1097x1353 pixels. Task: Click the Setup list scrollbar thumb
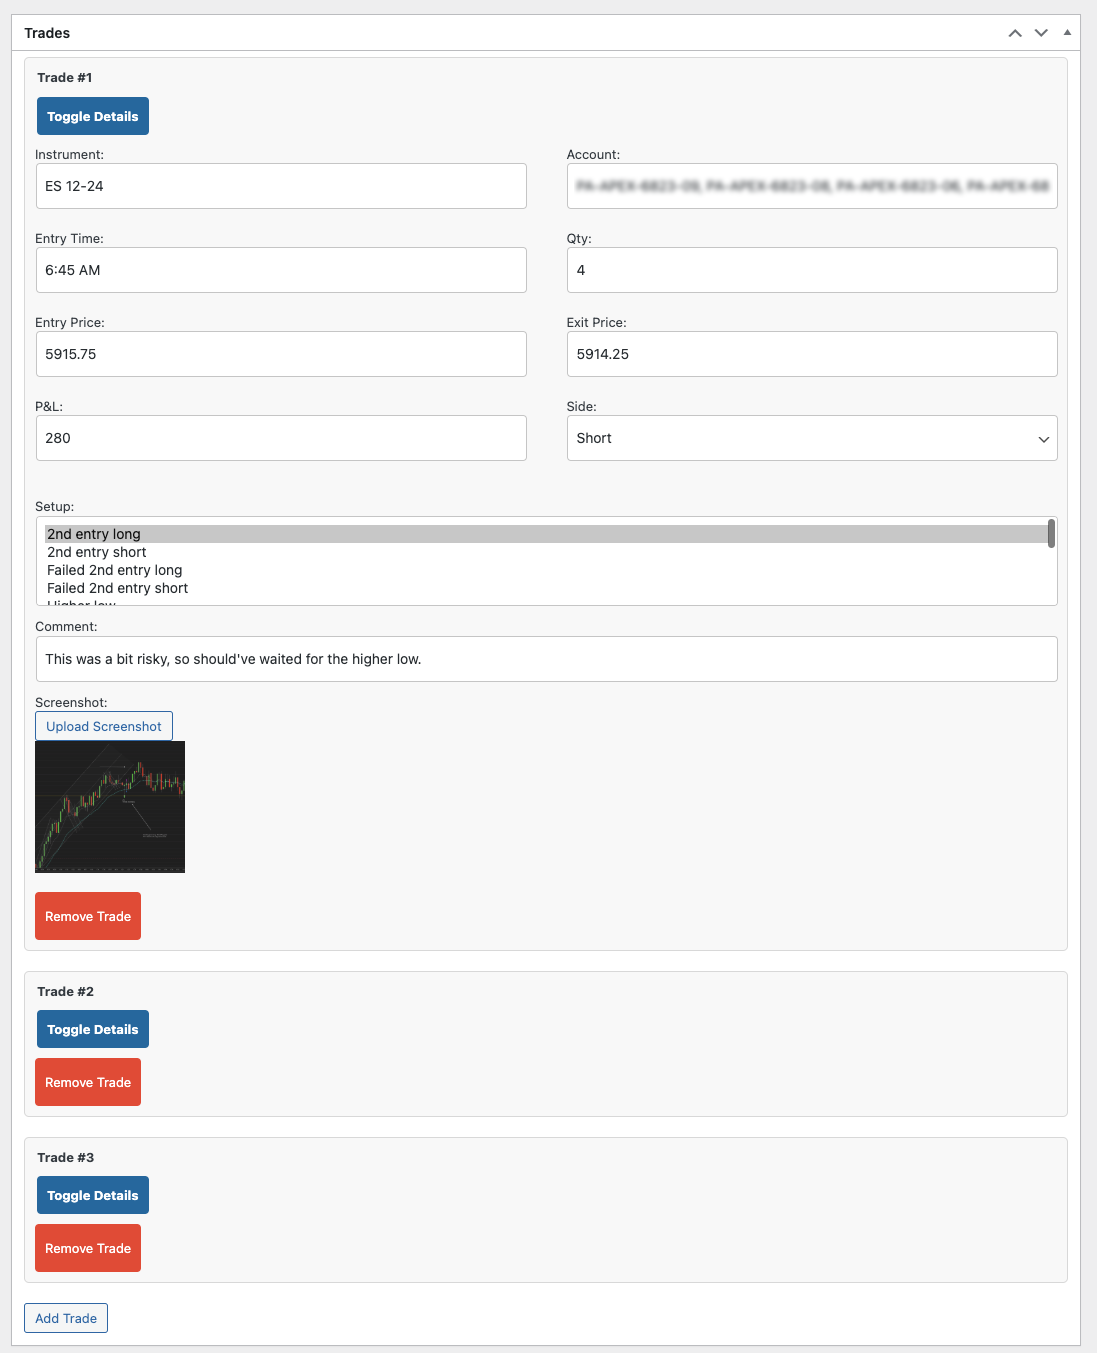1051,533
